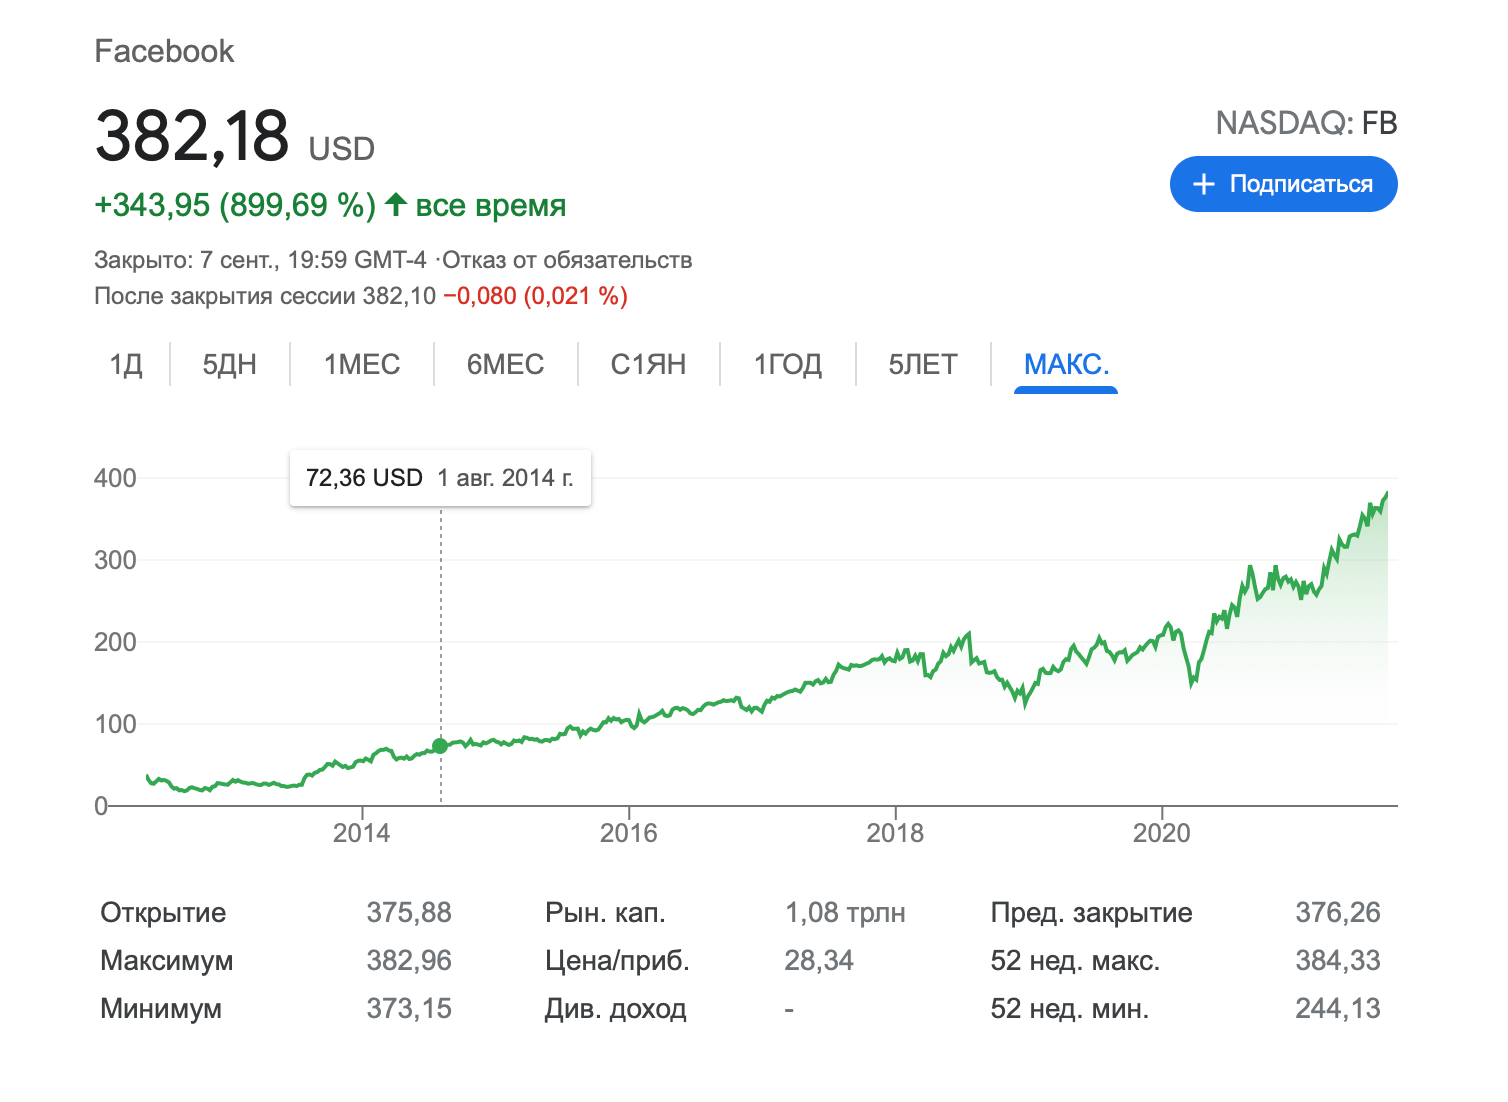Click the active МАКС. range tab
This screenshot has height=1102, width=1508.
click(1066, 364)
